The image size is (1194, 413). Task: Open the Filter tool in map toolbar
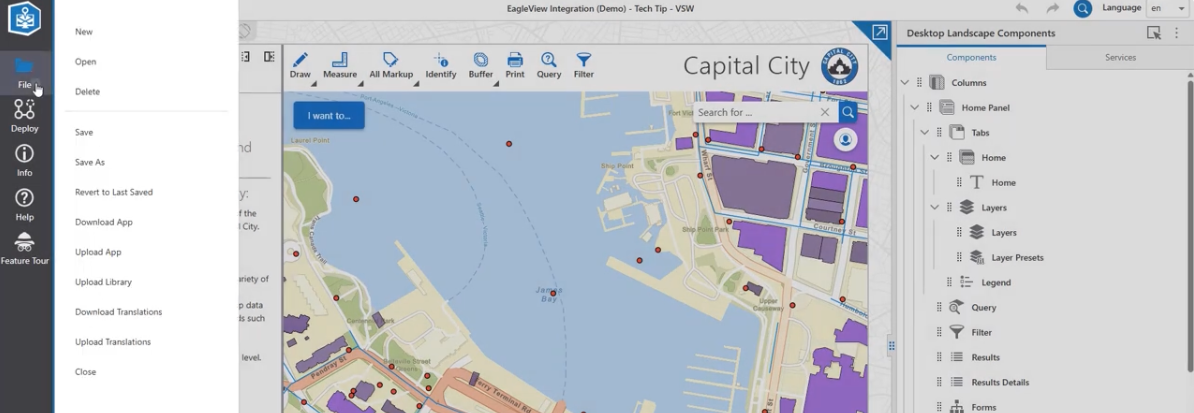click(x=584, y=66)
